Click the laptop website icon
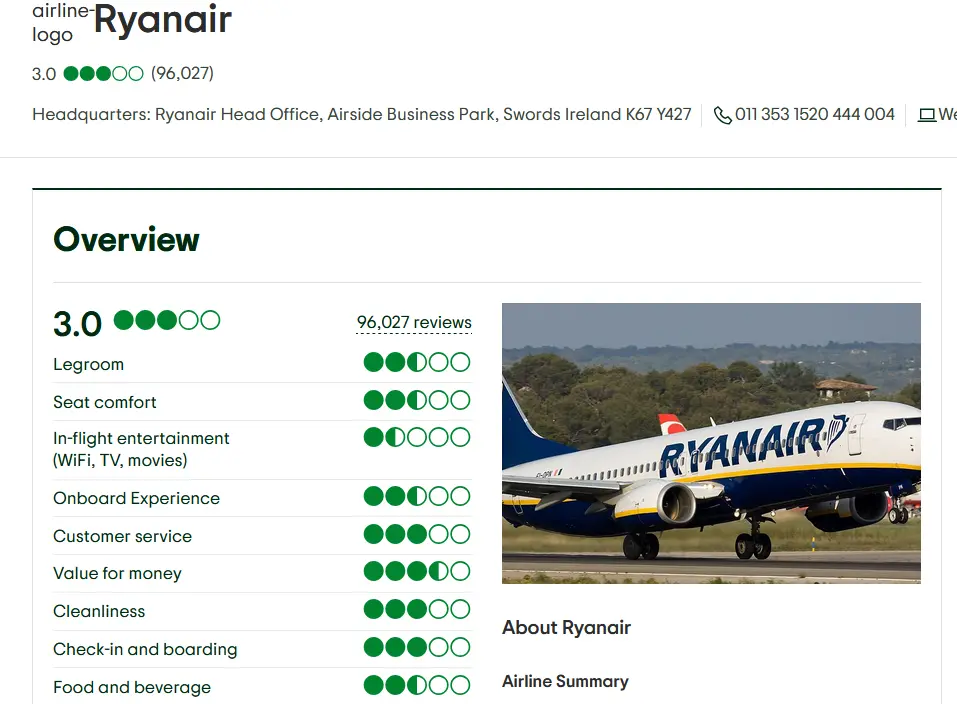The image size is (957, 704). tap(926, 116)
